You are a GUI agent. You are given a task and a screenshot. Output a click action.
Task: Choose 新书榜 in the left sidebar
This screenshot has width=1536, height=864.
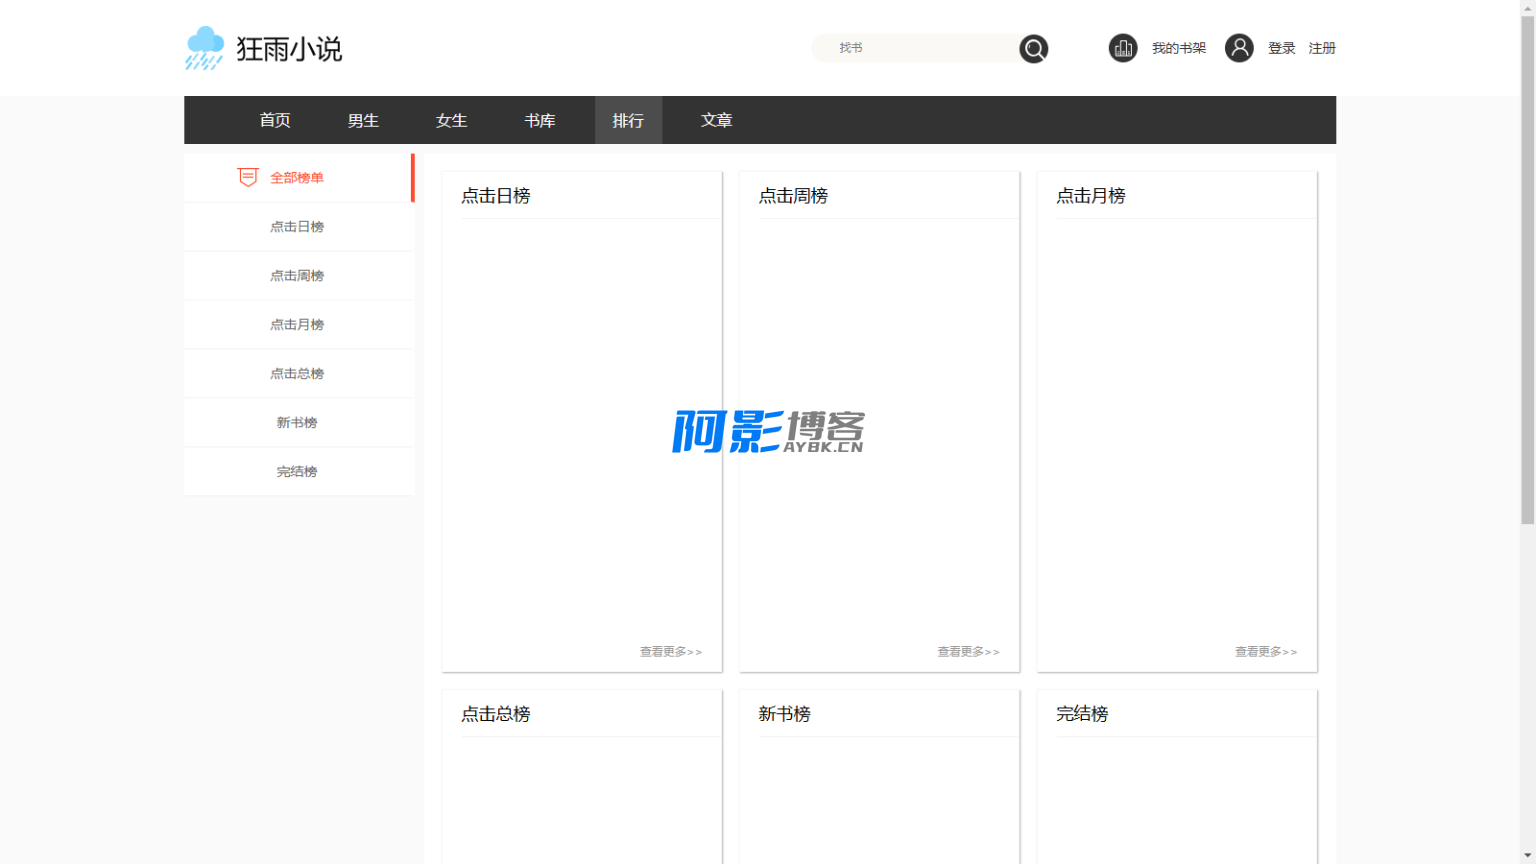pos(297,423)
